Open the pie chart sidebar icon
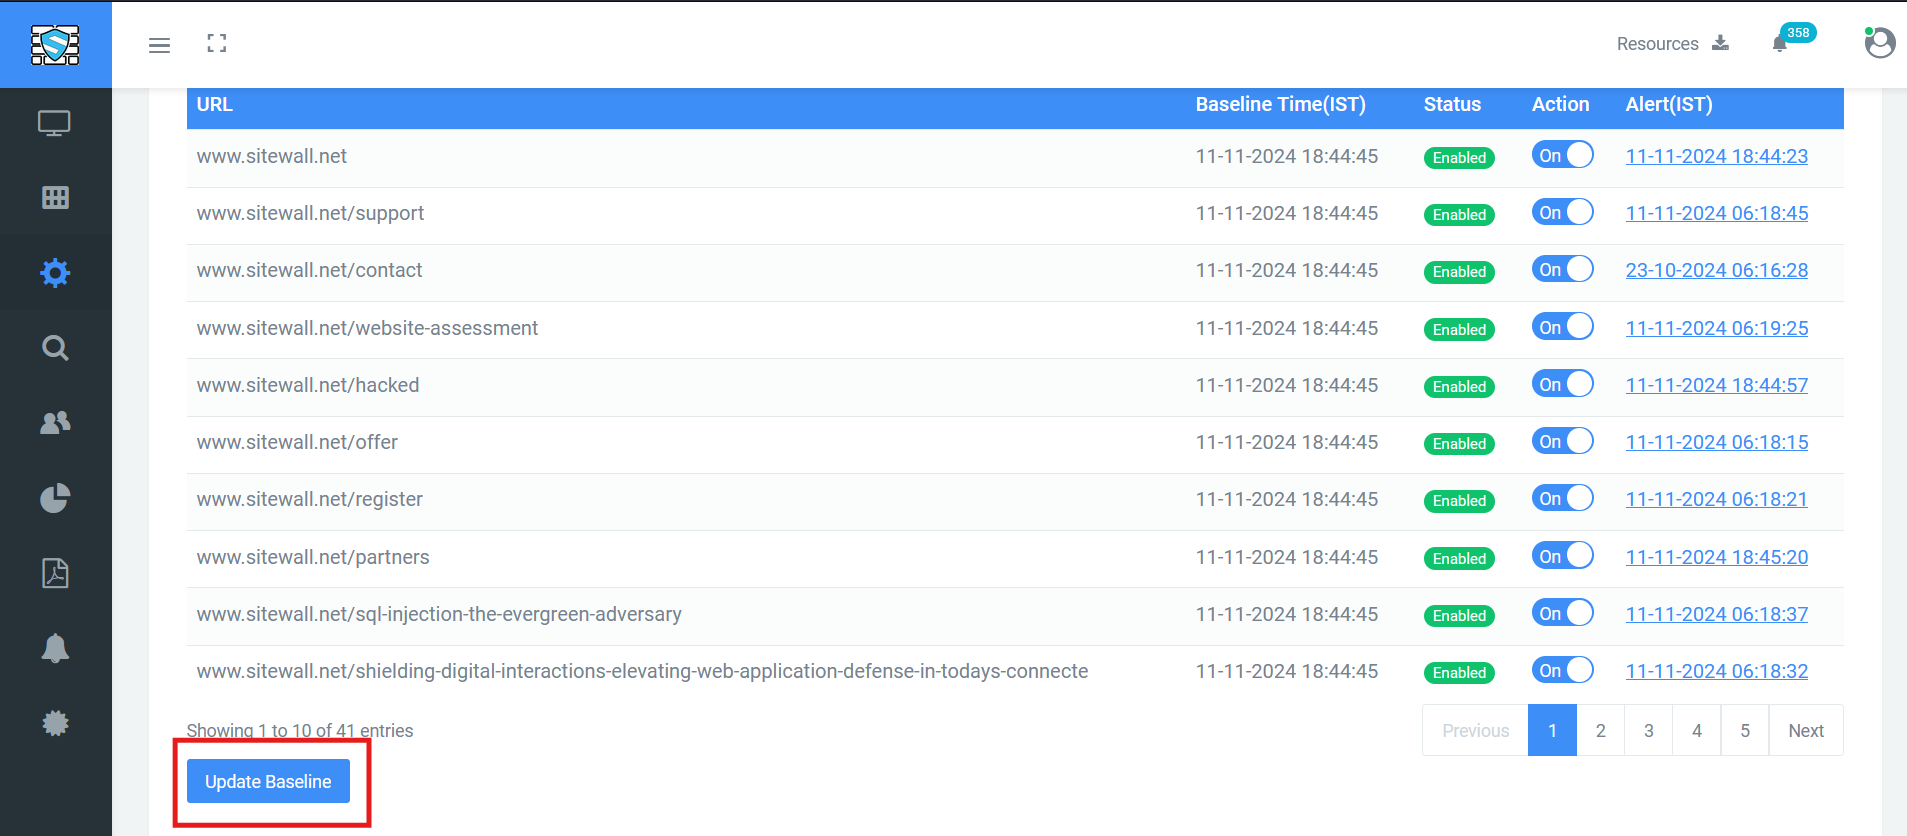Viewport: 1907px width, 836px height. pyautogui.click(x=55, y=498)
